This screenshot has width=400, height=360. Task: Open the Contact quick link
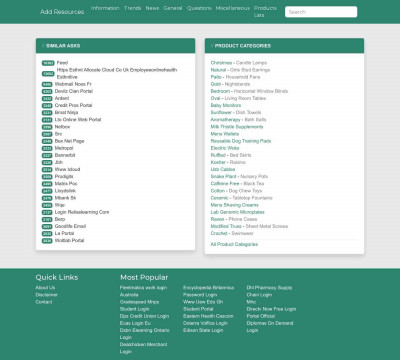[44, 302]
